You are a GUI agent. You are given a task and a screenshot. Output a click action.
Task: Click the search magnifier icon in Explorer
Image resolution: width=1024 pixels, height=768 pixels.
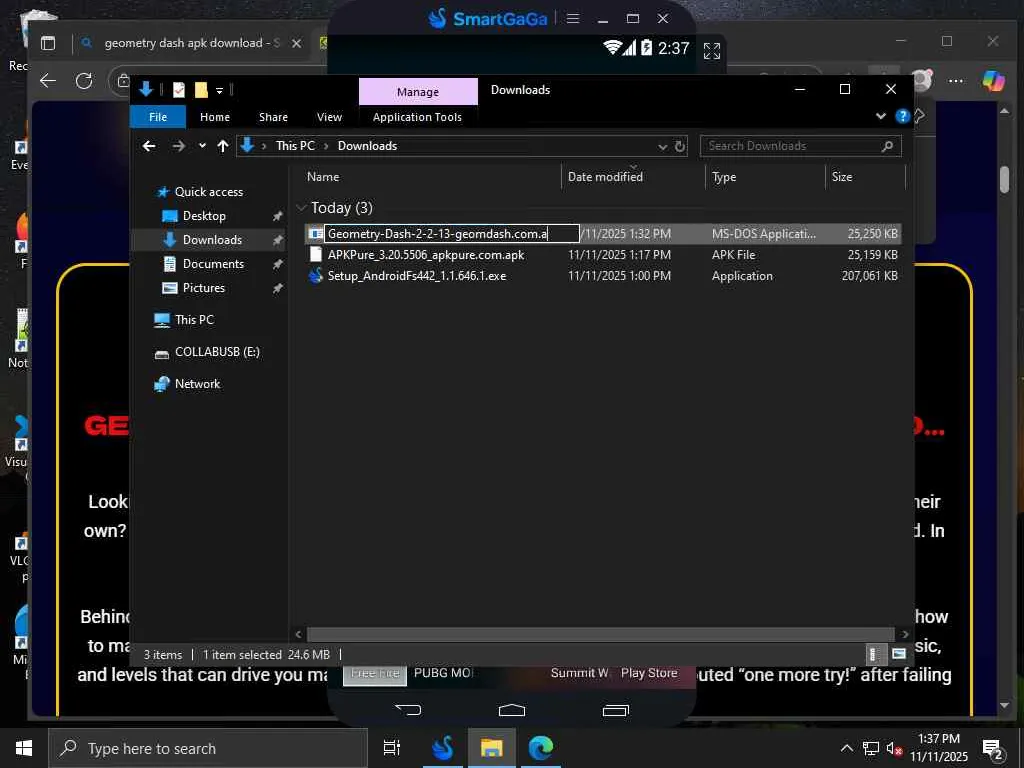[887, 146]
